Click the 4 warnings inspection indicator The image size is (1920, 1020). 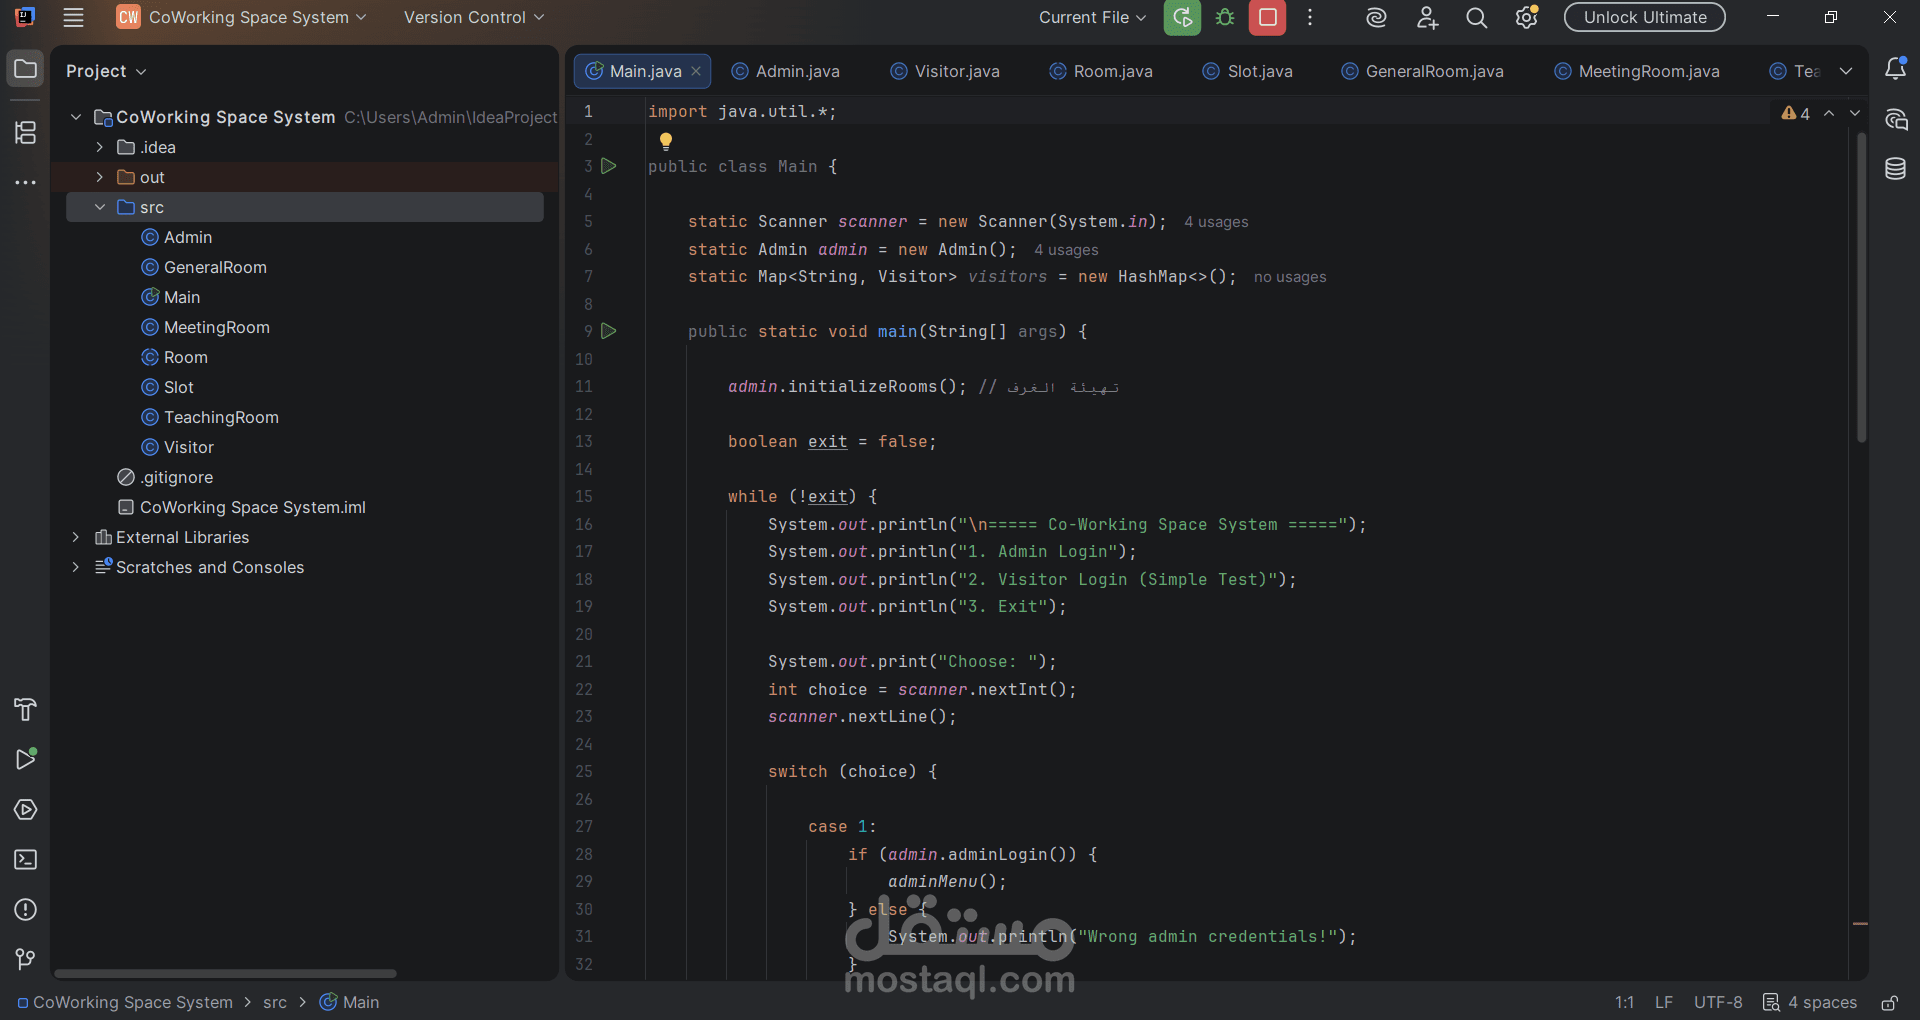click(x=1796, y=113)
